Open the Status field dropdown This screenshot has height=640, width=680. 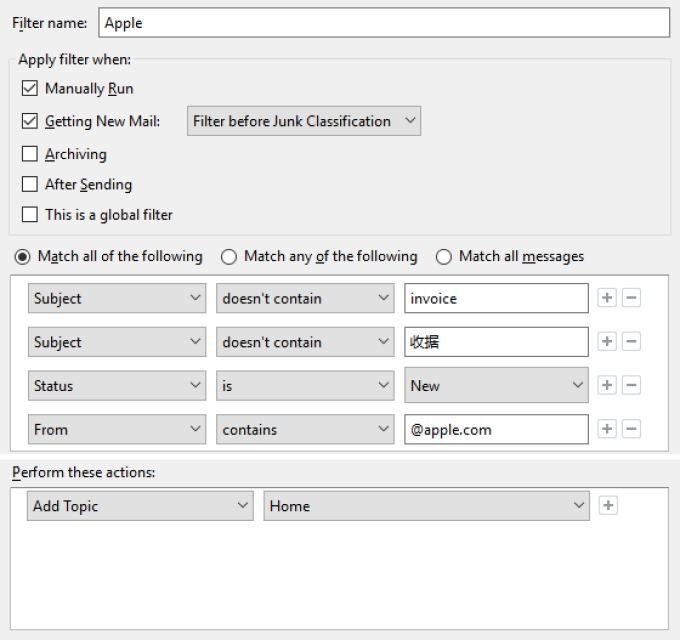(x=117, y=385)
